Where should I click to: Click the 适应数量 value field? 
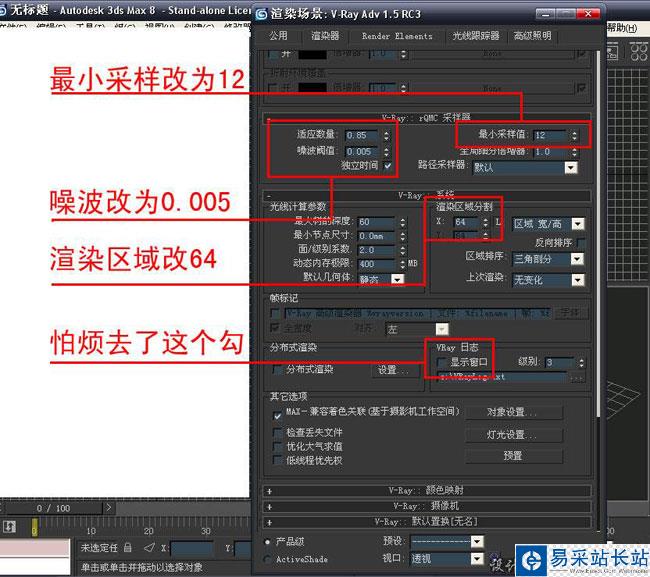click(x=361, y=135)
